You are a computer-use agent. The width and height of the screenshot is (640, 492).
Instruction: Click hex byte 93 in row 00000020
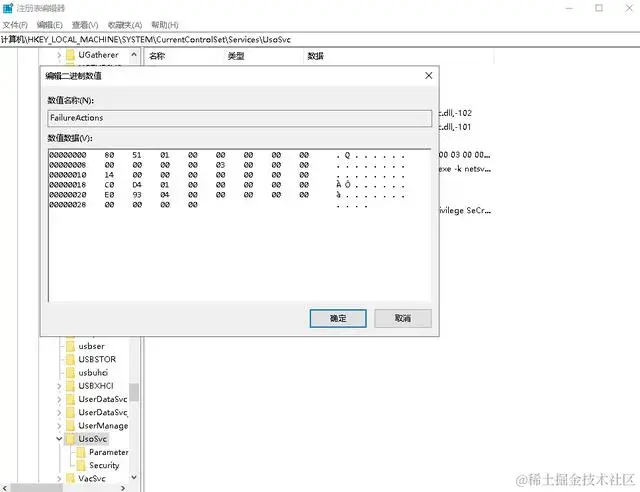point(137,195)
